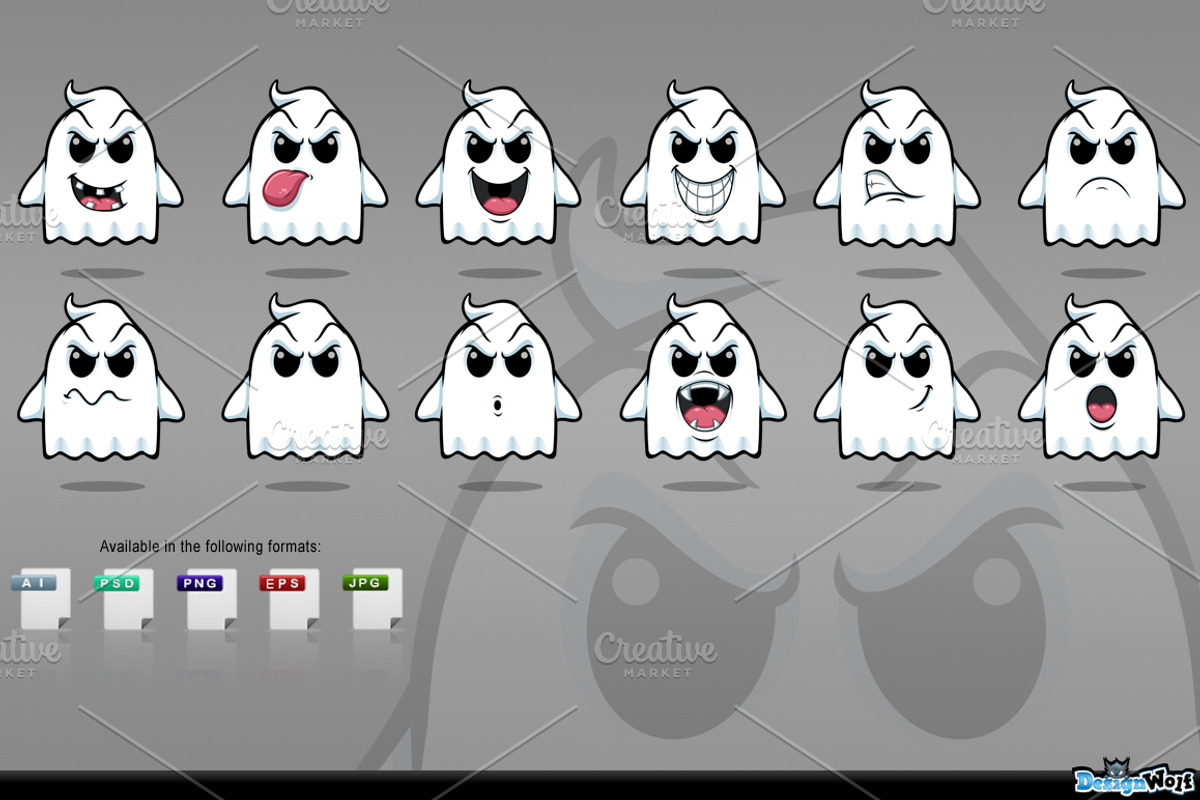Pick the ghost with sly smirk
Image resolution: width=1200 pixels, height=800 pixels.
[x=897, y=377]
